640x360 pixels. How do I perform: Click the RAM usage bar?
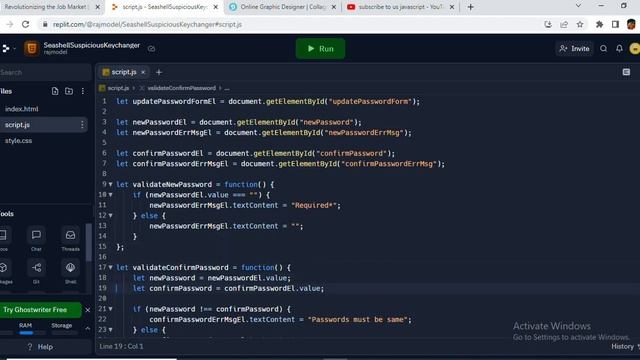pos(31,333)
